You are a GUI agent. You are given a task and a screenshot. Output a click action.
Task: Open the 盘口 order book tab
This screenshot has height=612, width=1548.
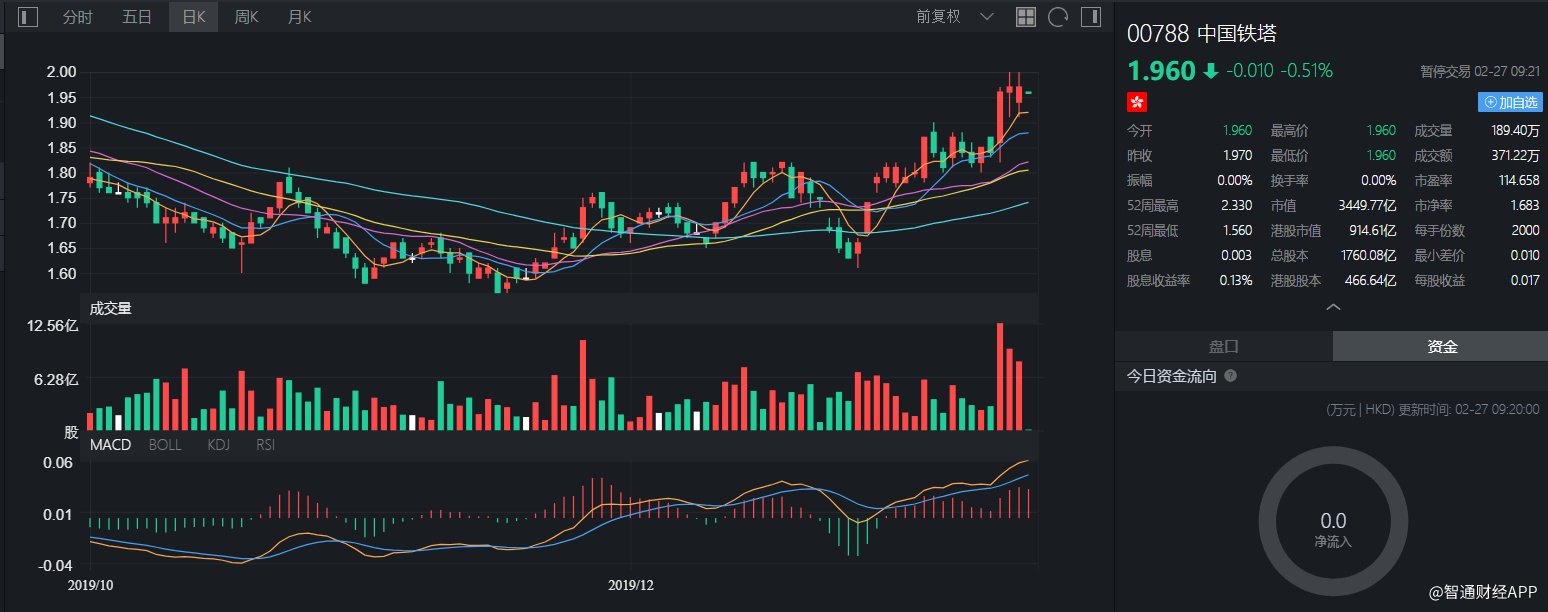tap(1223, 347)
